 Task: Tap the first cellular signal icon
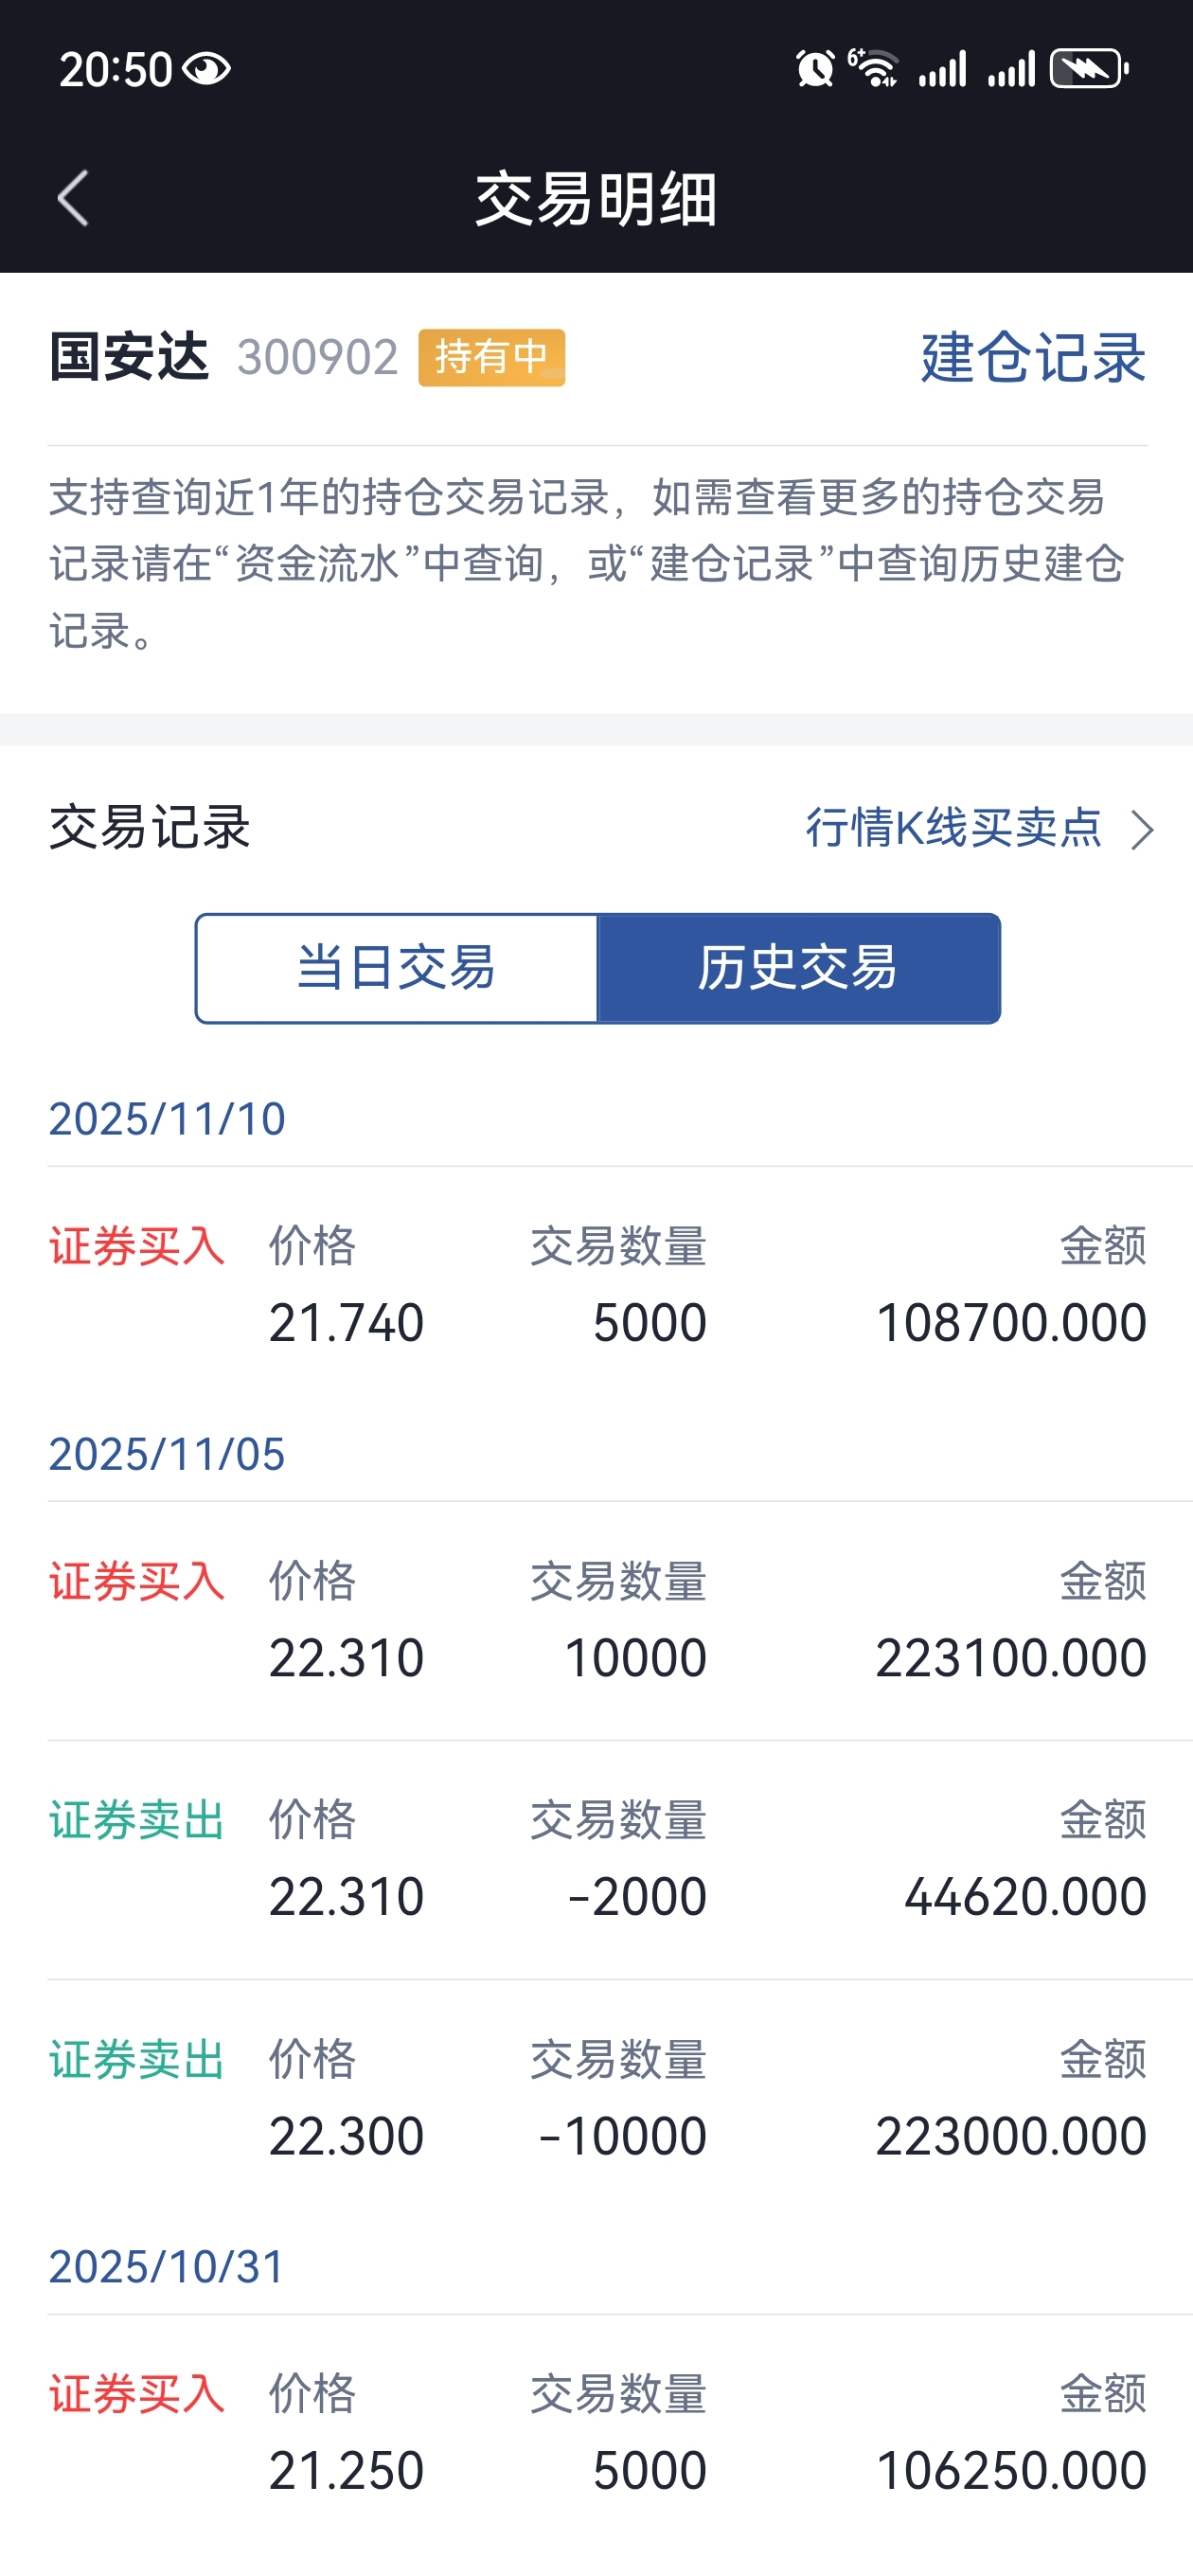[942, 69]
